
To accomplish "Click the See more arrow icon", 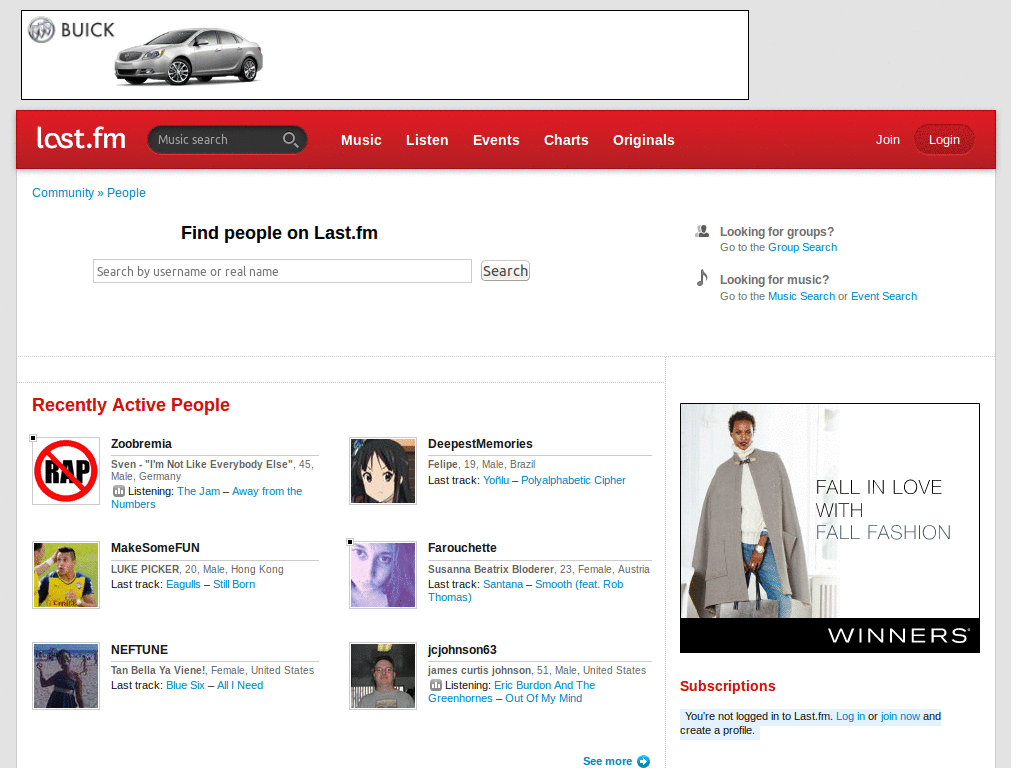I will pyautogui.click(x=643, y=761).
